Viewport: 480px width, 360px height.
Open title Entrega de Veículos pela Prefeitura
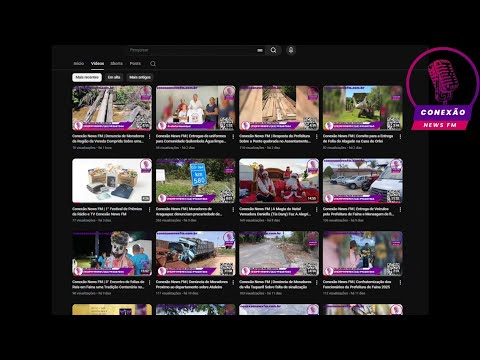pyautogui.click(x=359, y=211)
